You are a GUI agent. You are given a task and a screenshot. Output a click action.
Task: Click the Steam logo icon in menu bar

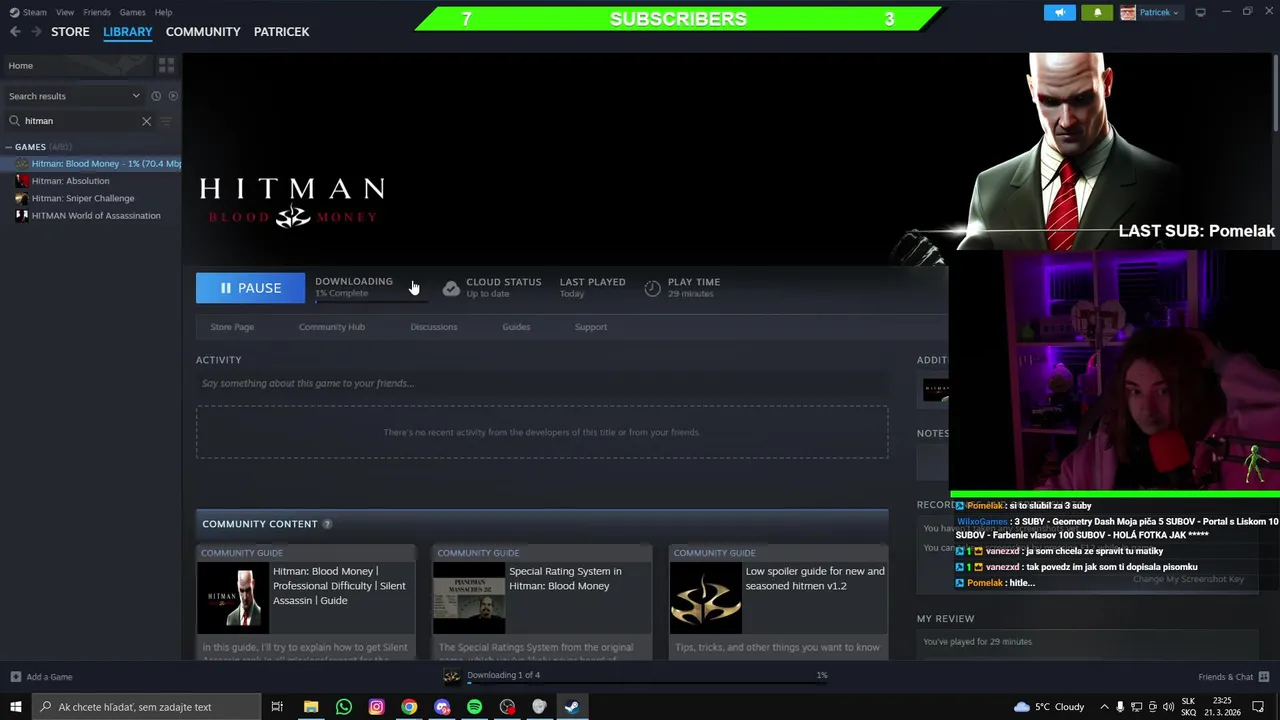coord(14,12)
